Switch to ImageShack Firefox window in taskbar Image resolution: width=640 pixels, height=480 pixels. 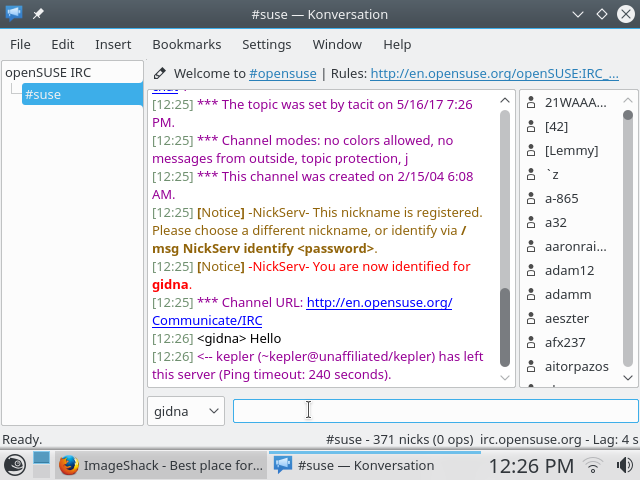pyautogui.click(x=161, y=465)
